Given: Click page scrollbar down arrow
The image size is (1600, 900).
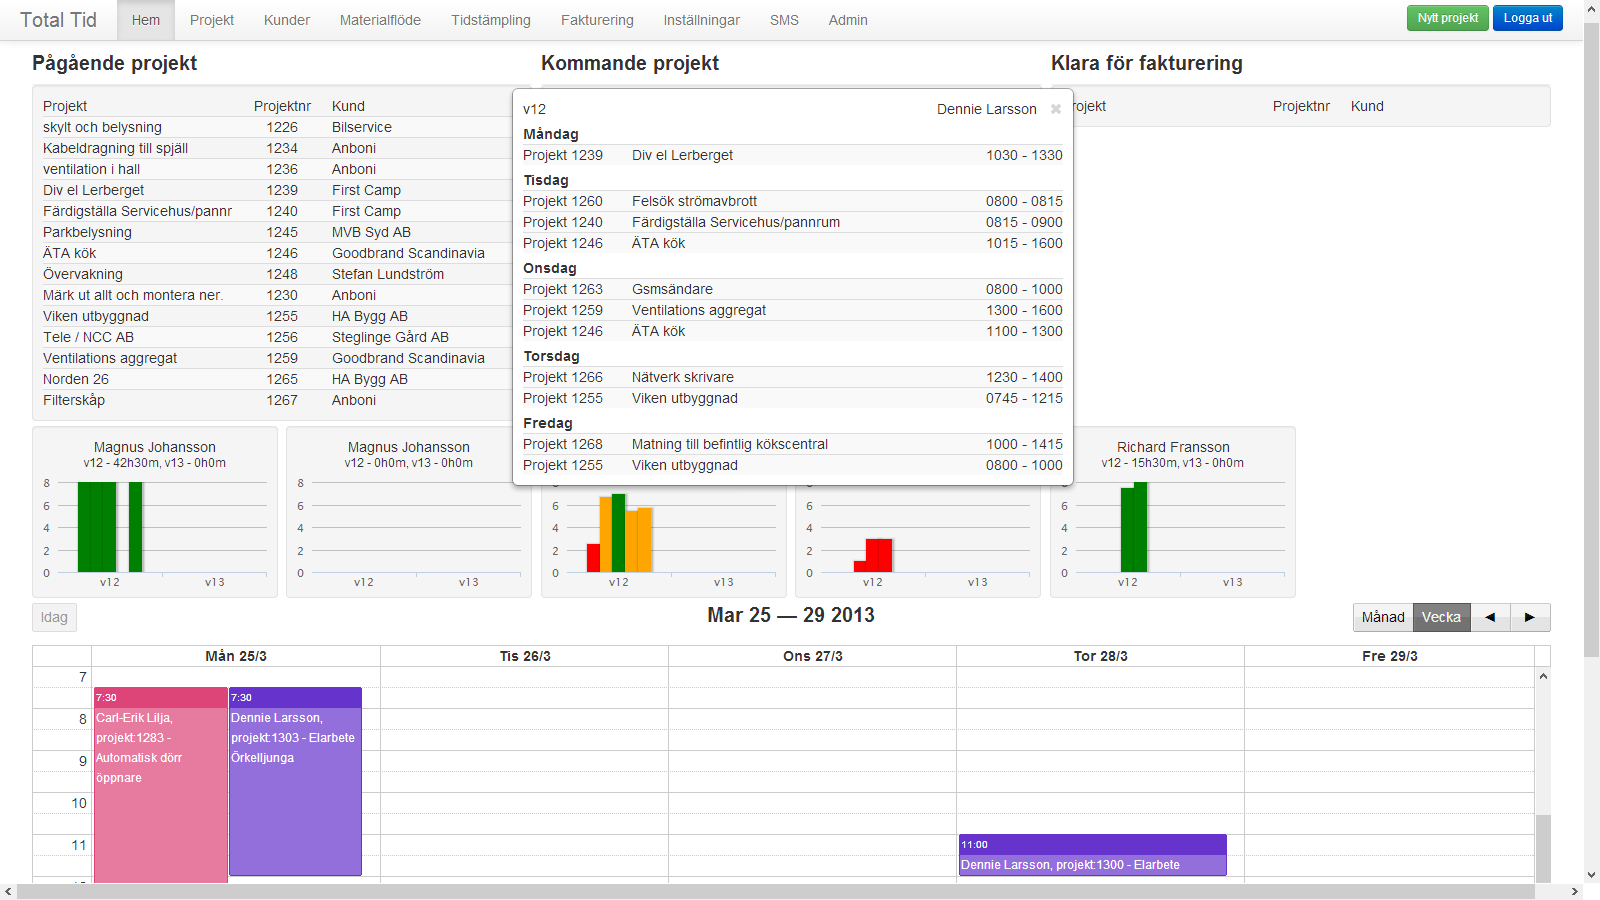Looking at the screenshot, I should click(x=1591, y=874).
